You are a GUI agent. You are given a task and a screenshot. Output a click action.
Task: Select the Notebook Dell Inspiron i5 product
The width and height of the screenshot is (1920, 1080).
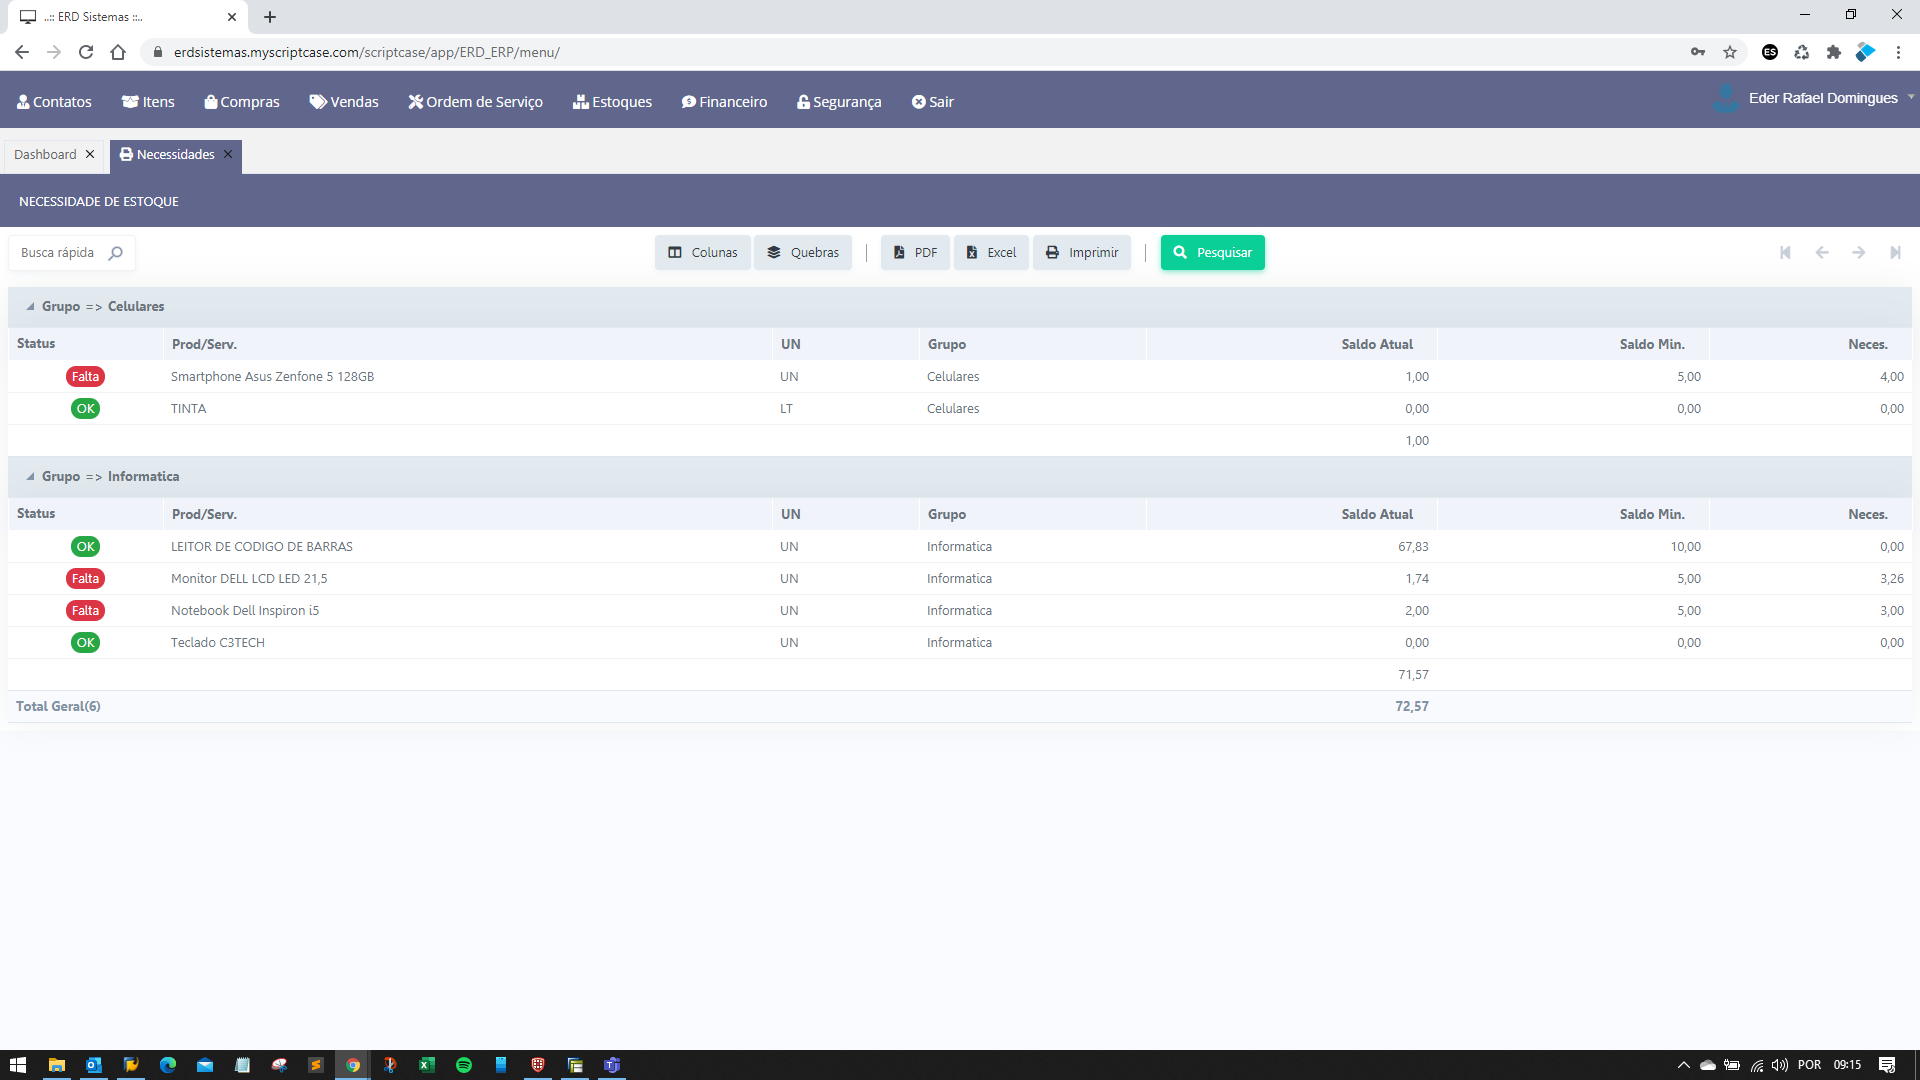[x=245, y=611]
